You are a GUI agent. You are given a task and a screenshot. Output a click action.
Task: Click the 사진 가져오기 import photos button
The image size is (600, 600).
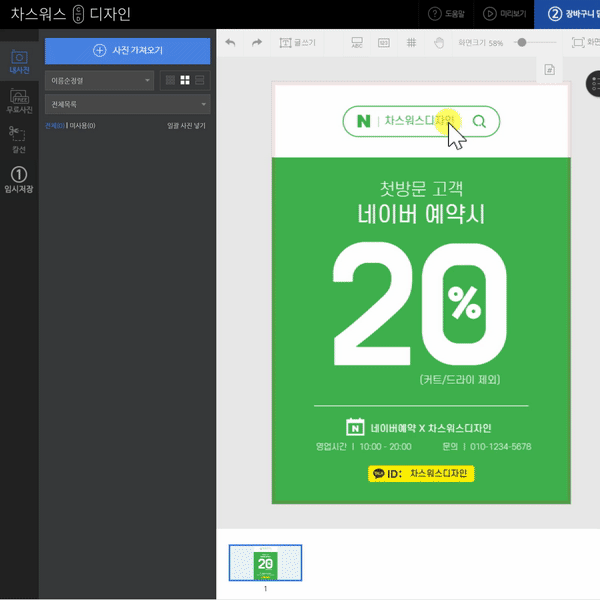pos(127,51)
